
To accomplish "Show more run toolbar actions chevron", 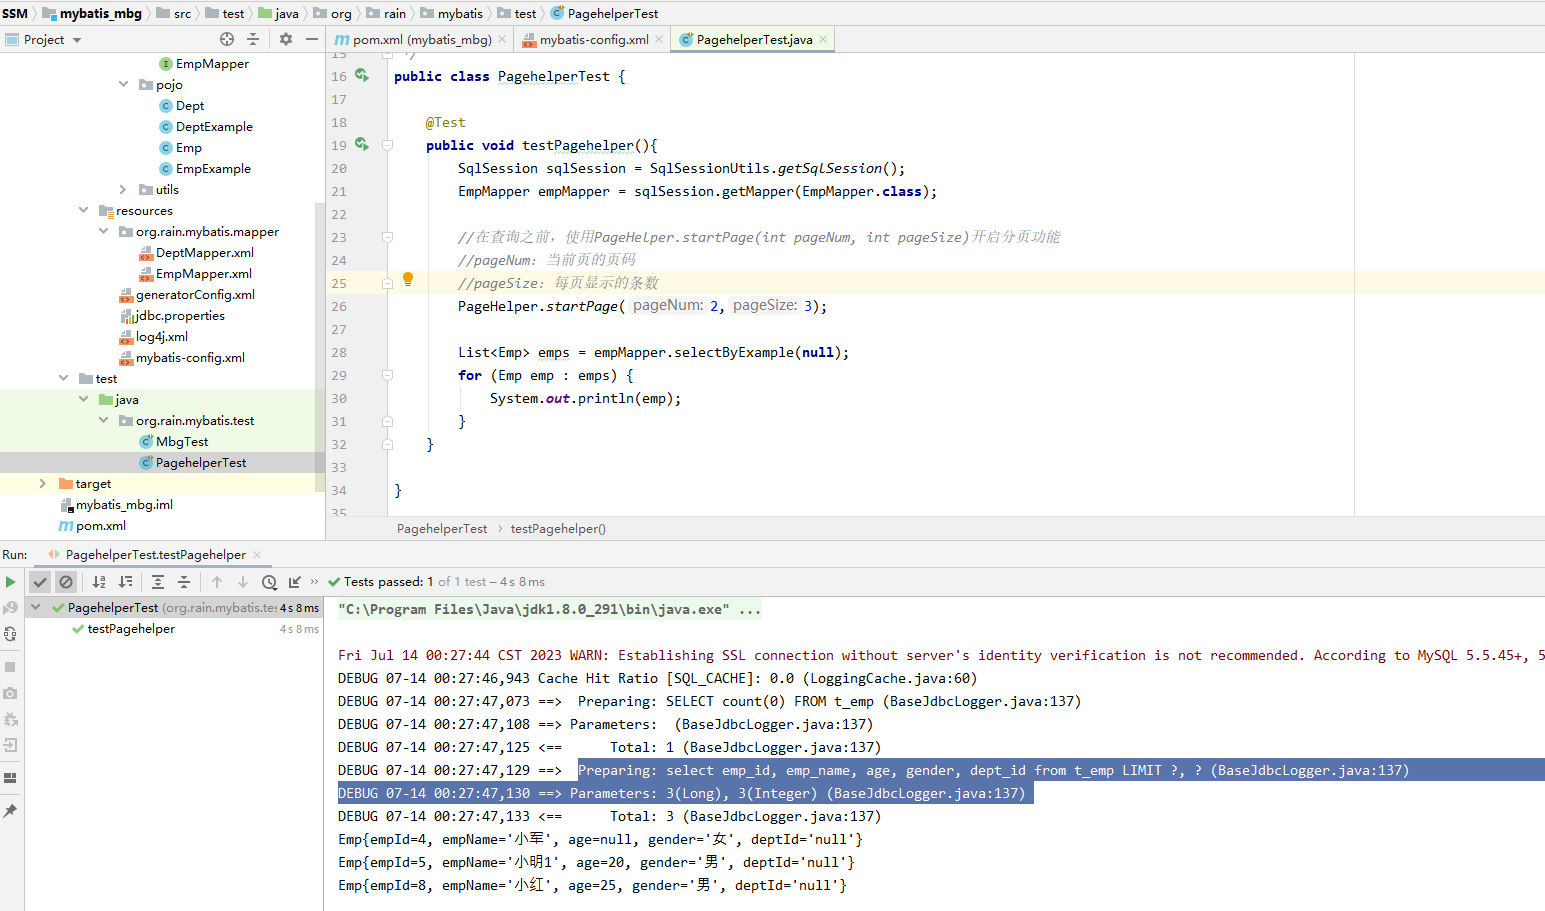I will tap(315, 582).
